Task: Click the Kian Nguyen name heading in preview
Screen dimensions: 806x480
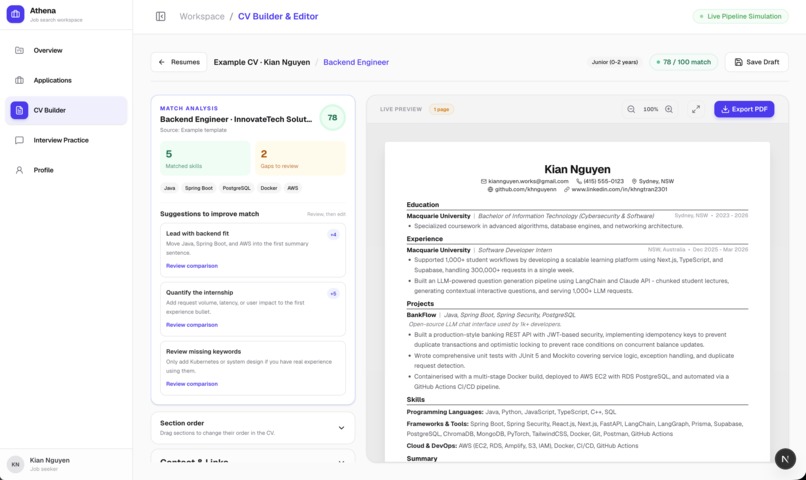Action: (x=577, y=169)
